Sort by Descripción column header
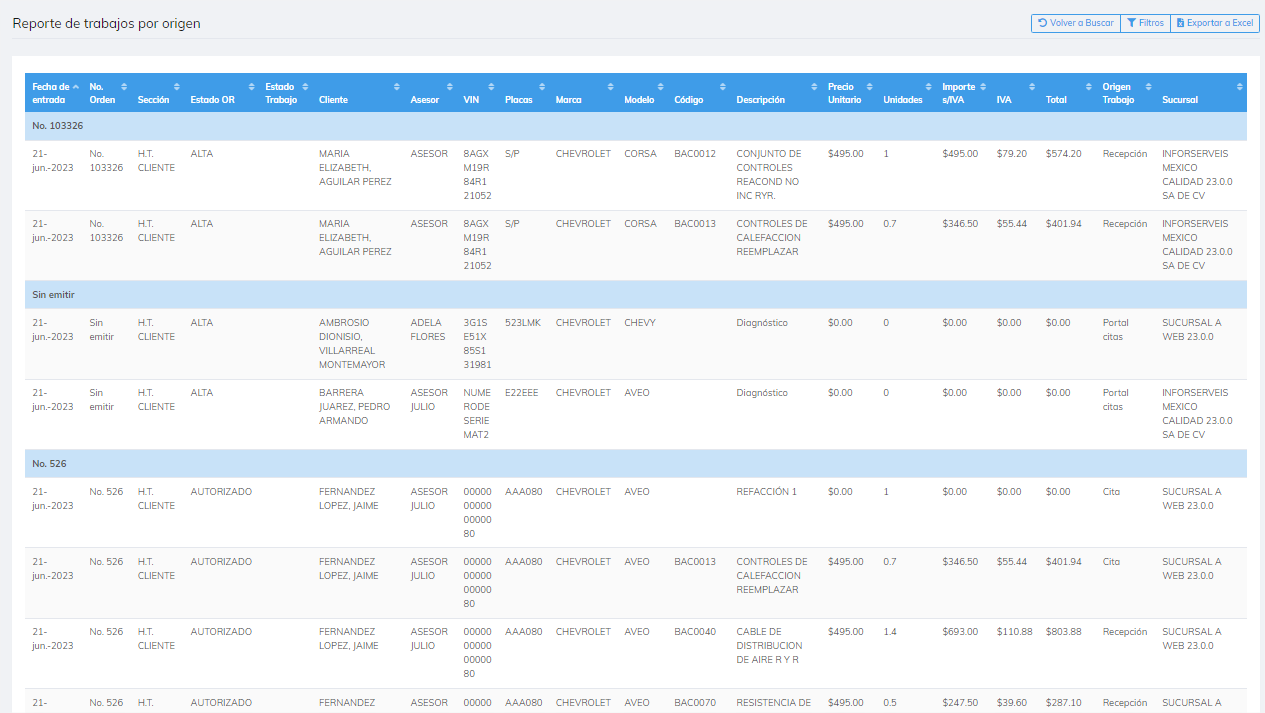The height and width of the screenshot is (713, 1265). point(776,93)
